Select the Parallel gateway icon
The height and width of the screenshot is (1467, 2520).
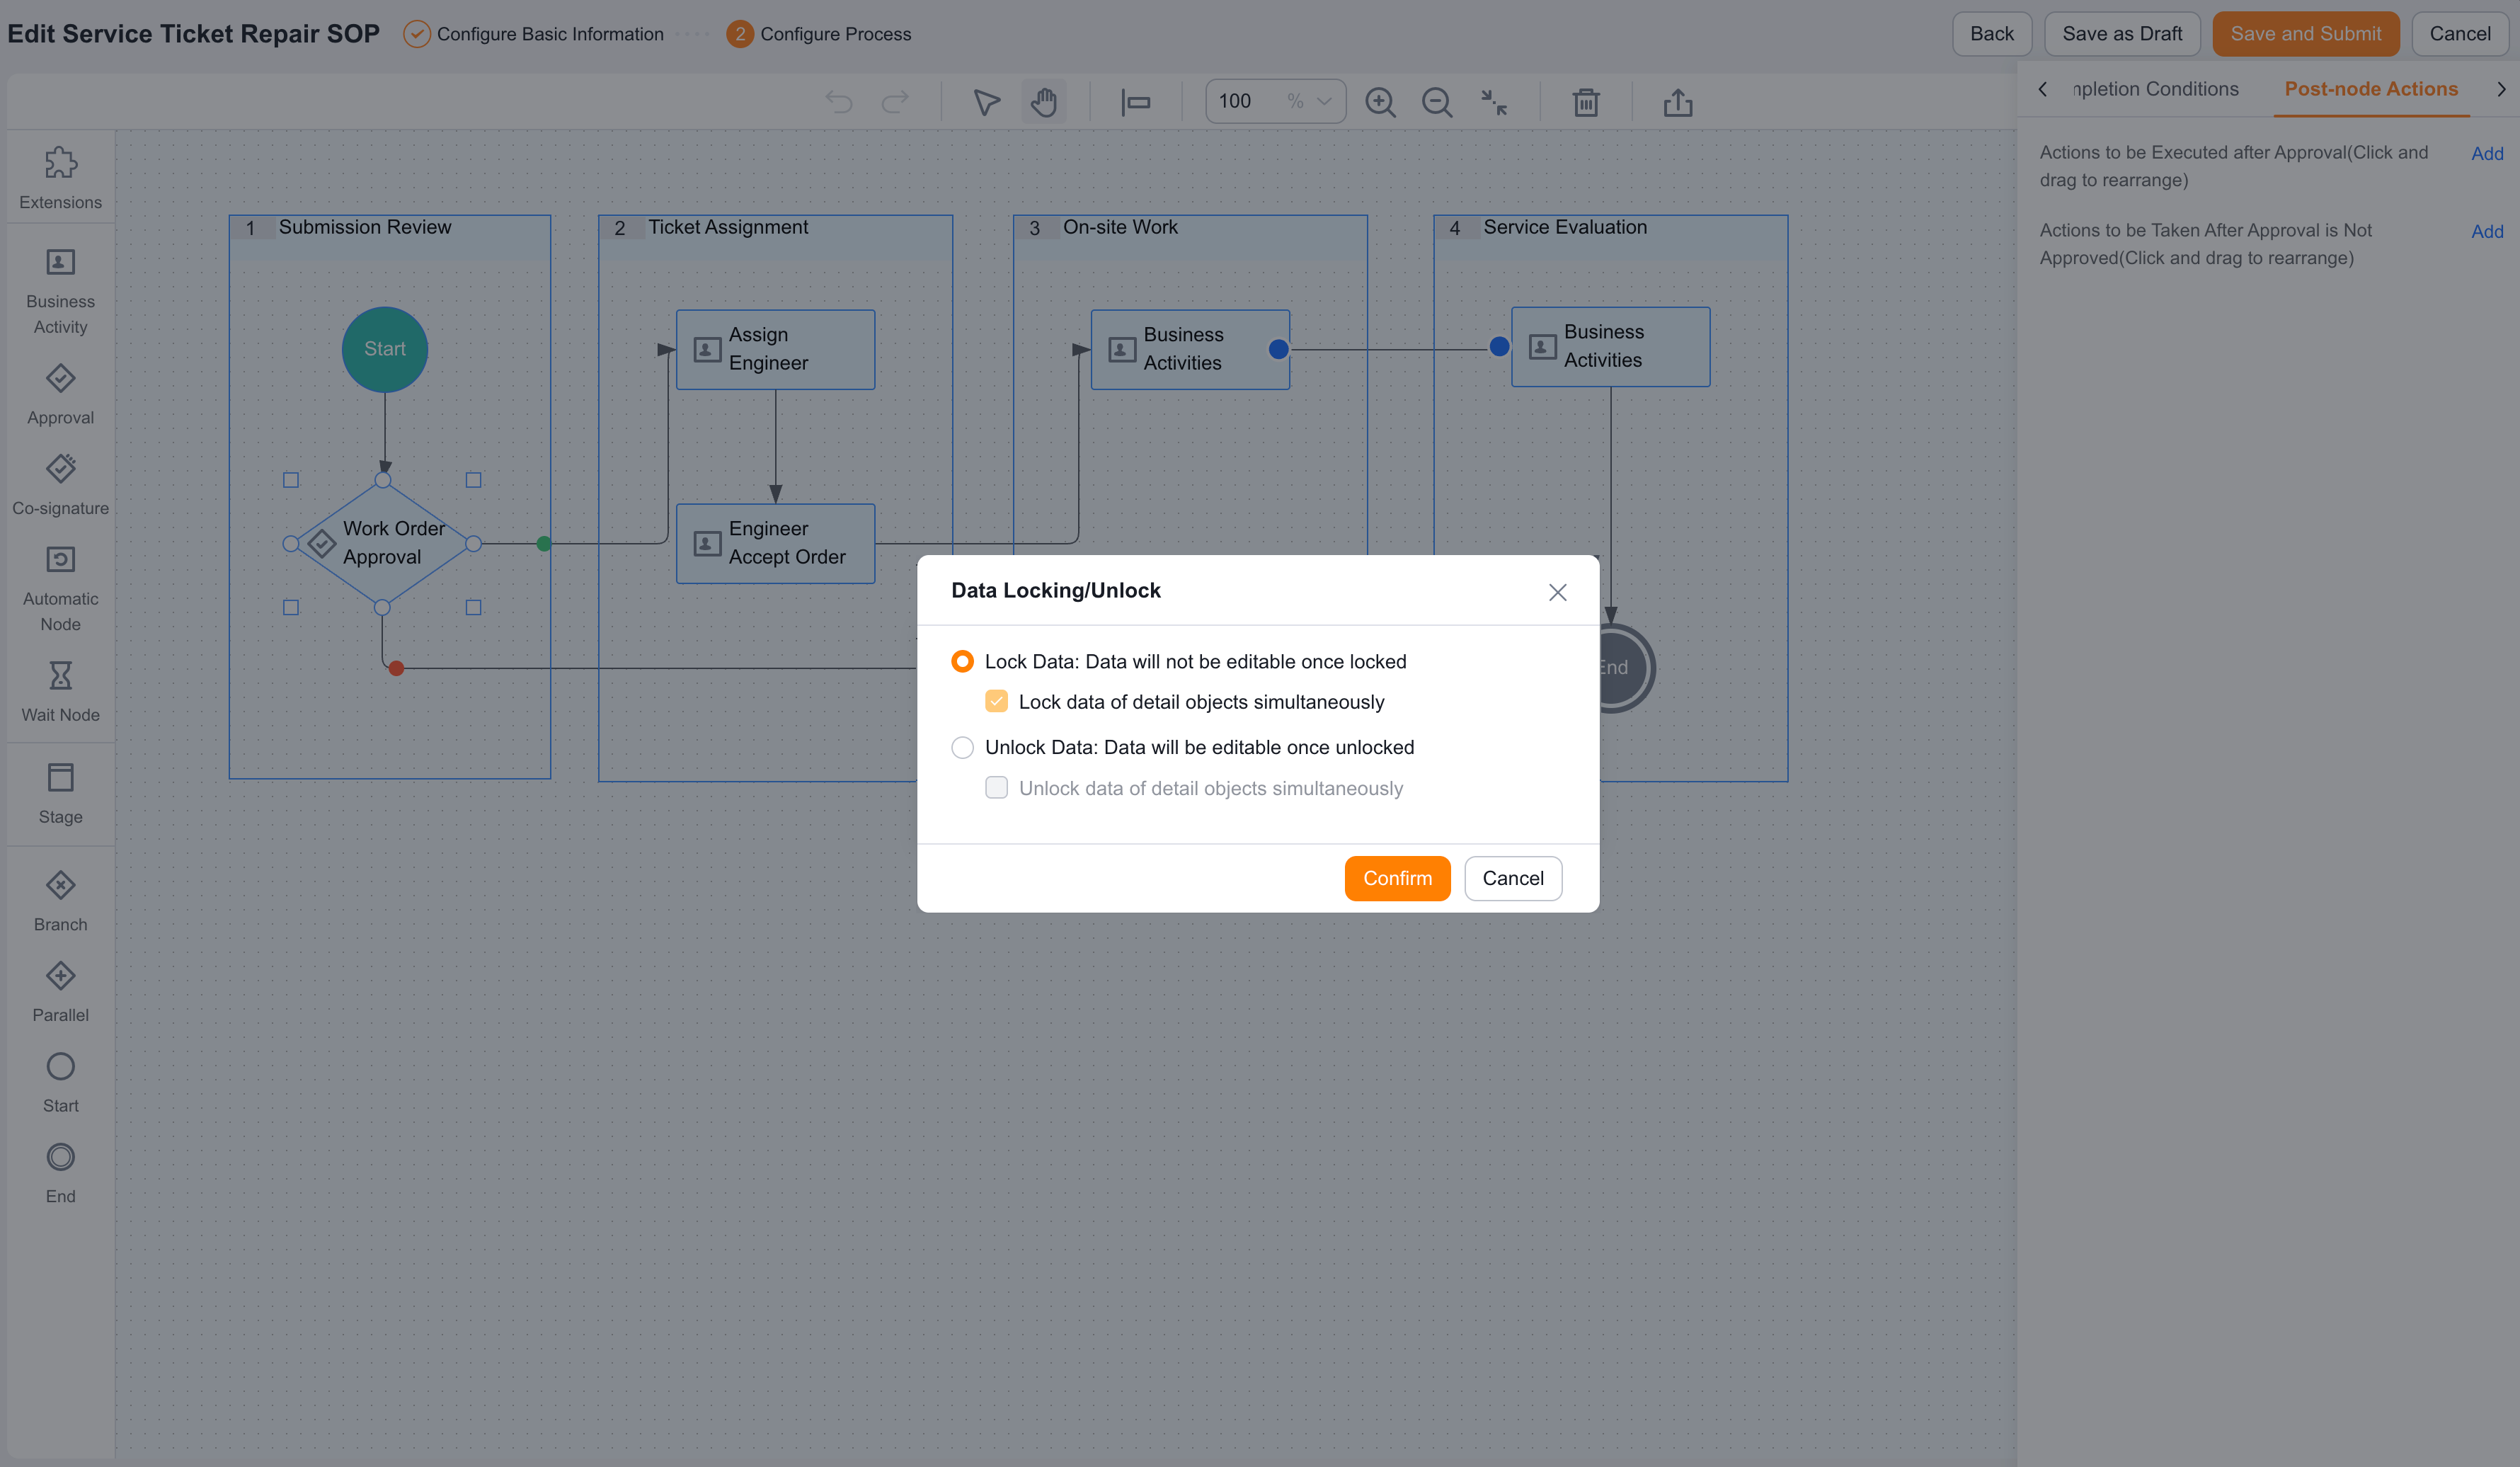pos(60,976)
